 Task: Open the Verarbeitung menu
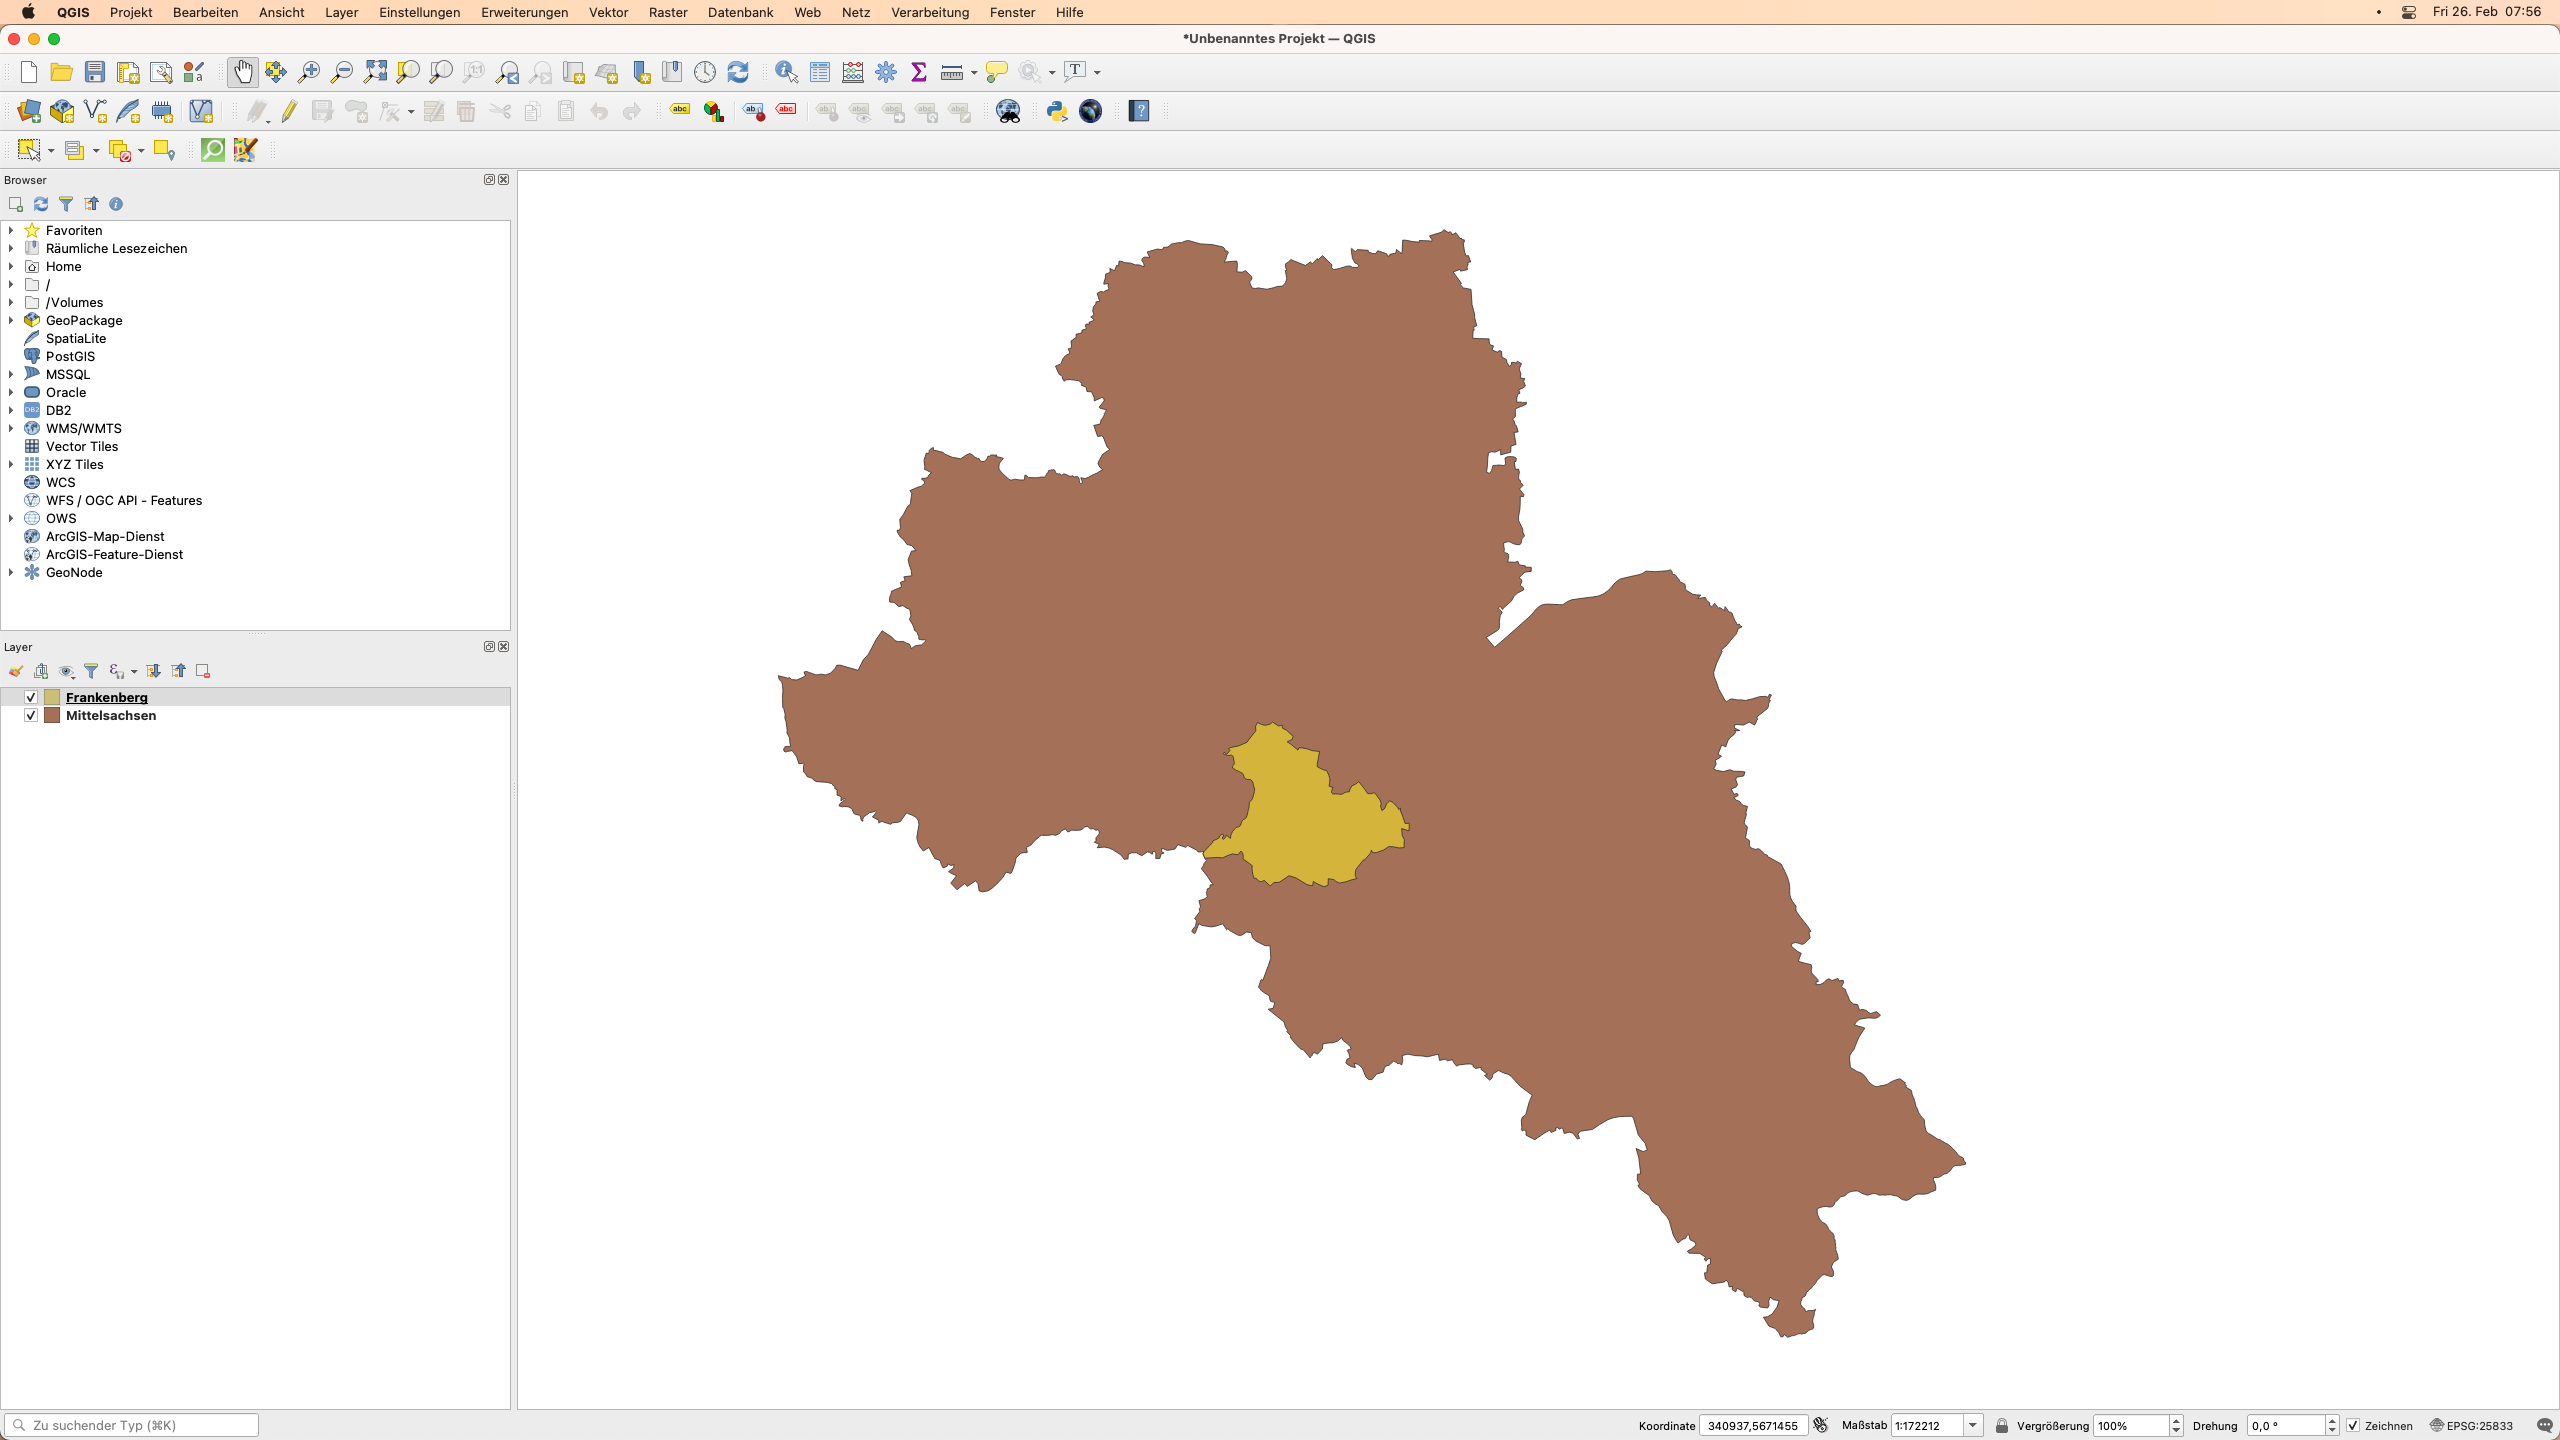click(x=930, y=12)
